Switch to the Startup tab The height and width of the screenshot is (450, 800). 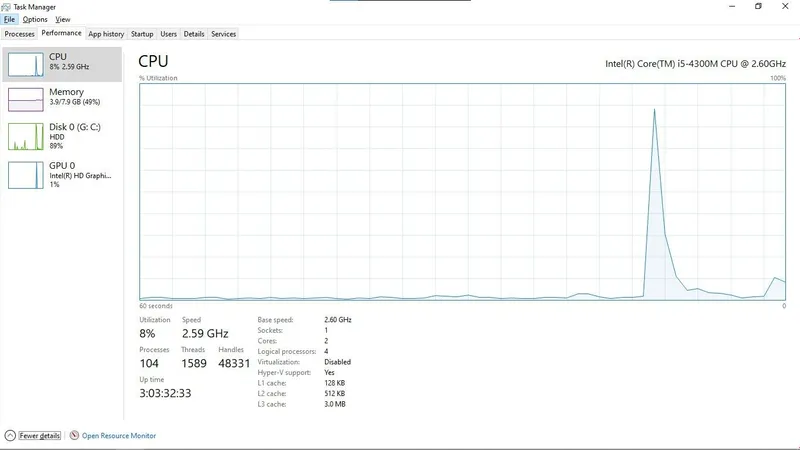pyautogui.click(x=142, y=34)
